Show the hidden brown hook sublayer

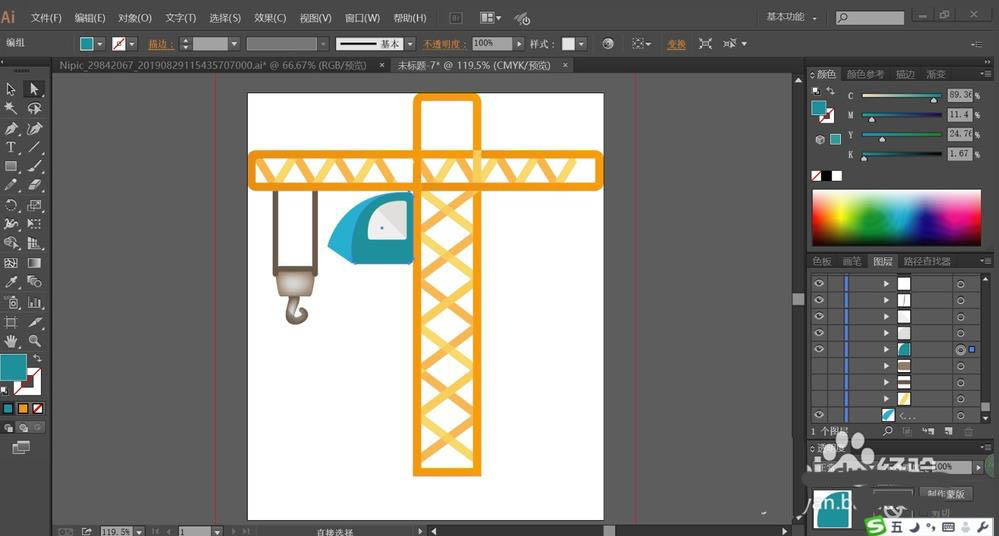click(819, 366)
